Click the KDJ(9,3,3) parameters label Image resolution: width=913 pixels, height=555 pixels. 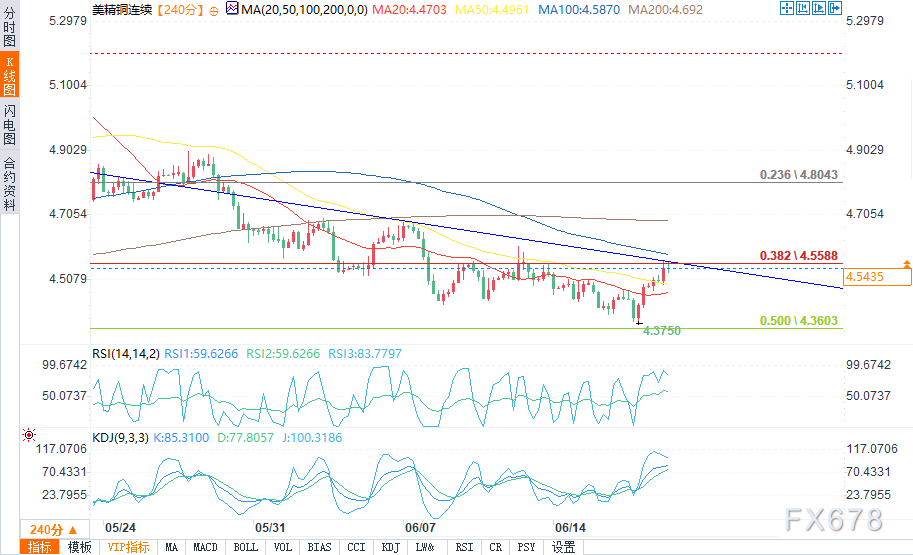tap(121, 437)
